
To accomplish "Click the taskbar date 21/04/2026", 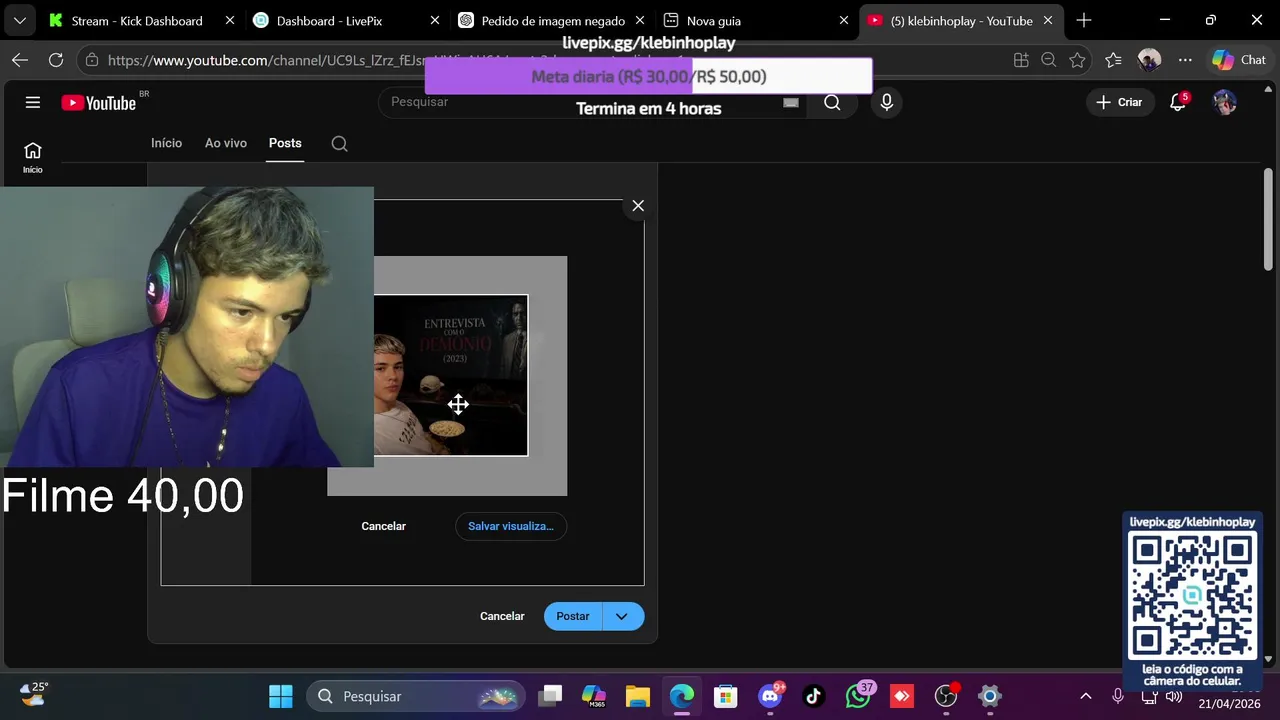I will (x=1230, y=704).
